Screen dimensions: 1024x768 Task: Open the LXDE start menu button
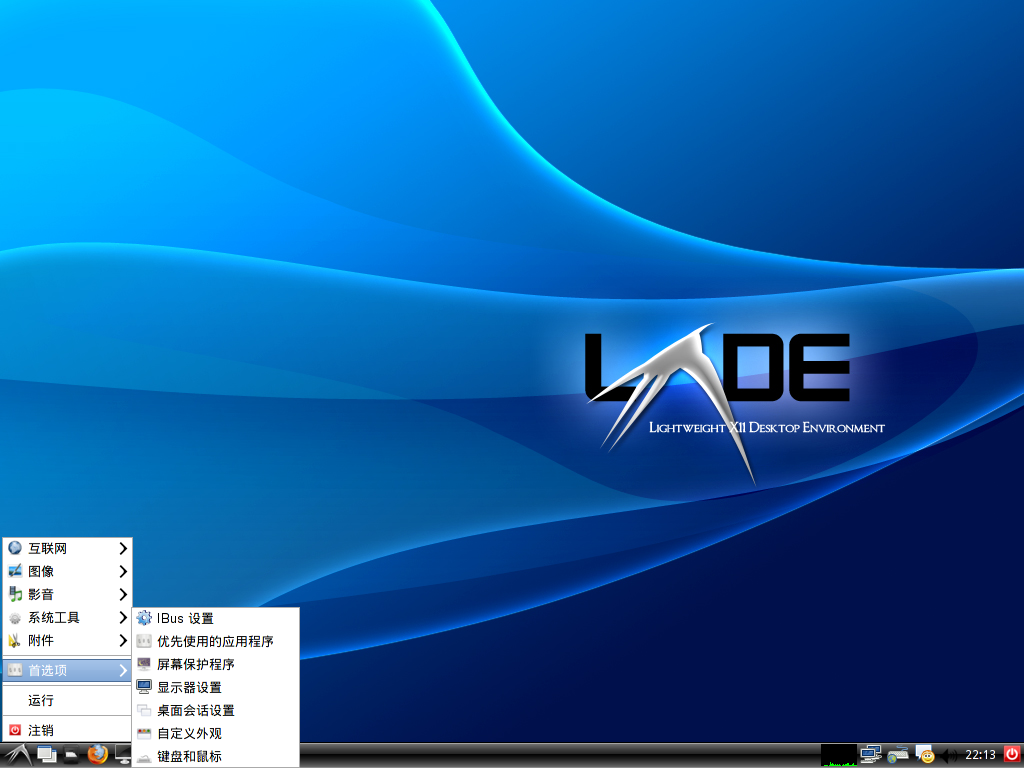(17, 755)
